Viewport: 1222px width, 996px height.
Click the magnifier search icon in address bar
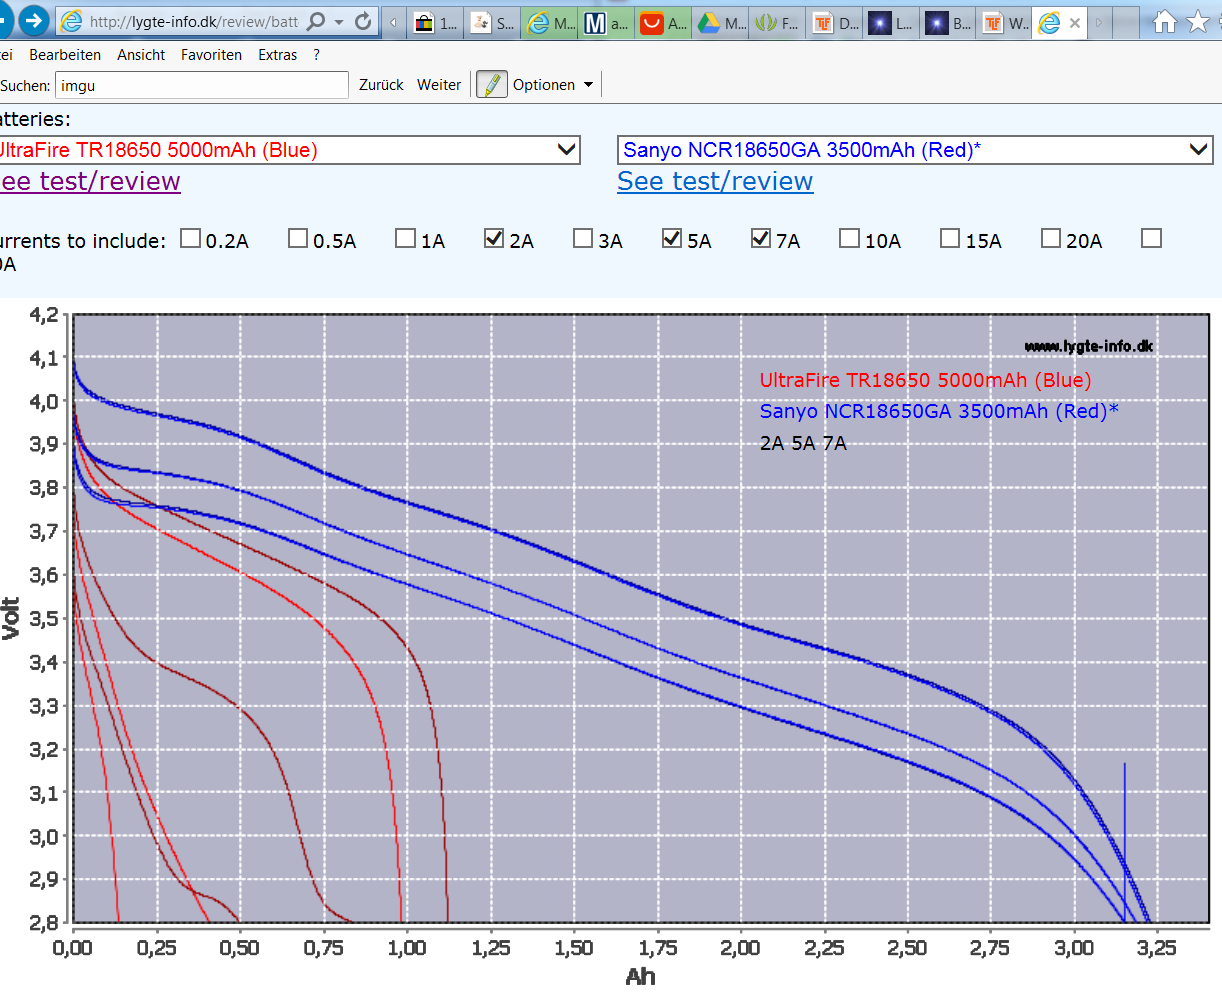[x=316, y=21]
